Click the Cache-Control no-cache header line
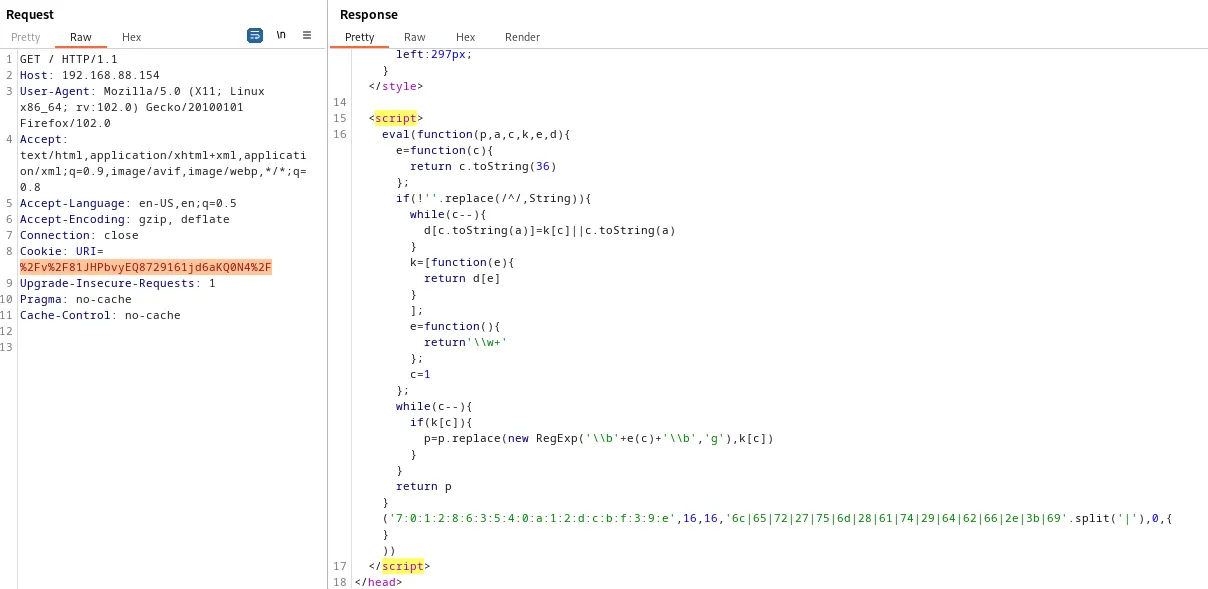This screenshot has height=589, width=1208. point(100,315)
